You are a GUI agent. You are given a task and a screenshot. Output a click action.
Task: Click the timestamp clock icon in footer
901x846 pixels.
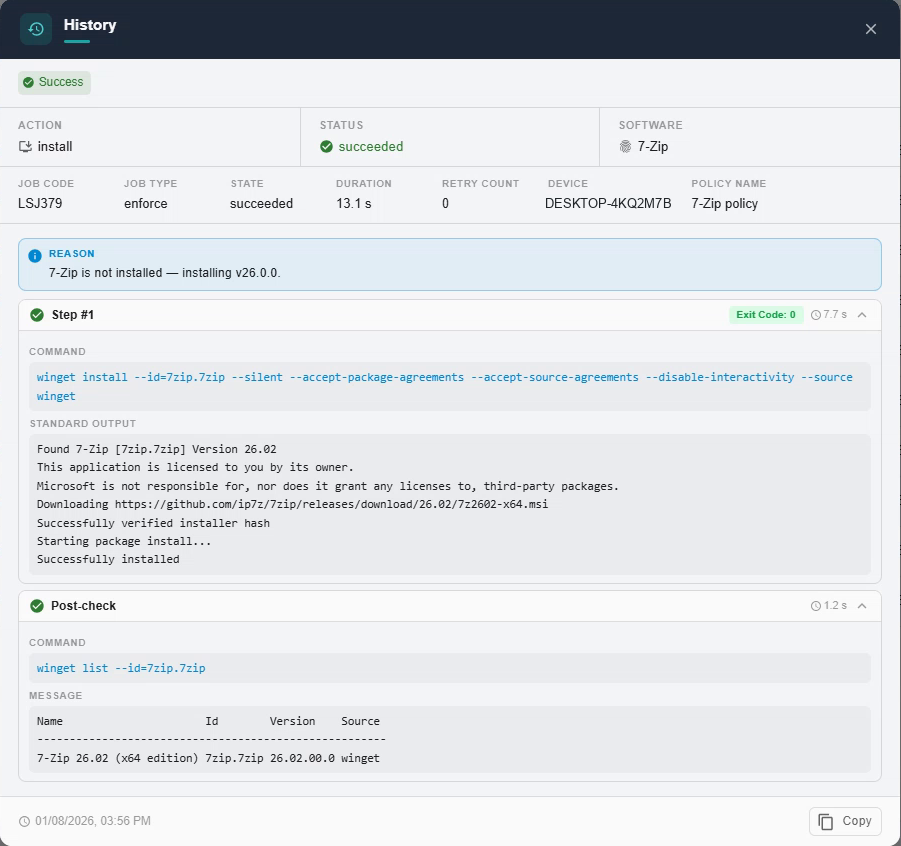tap(24, 821)
